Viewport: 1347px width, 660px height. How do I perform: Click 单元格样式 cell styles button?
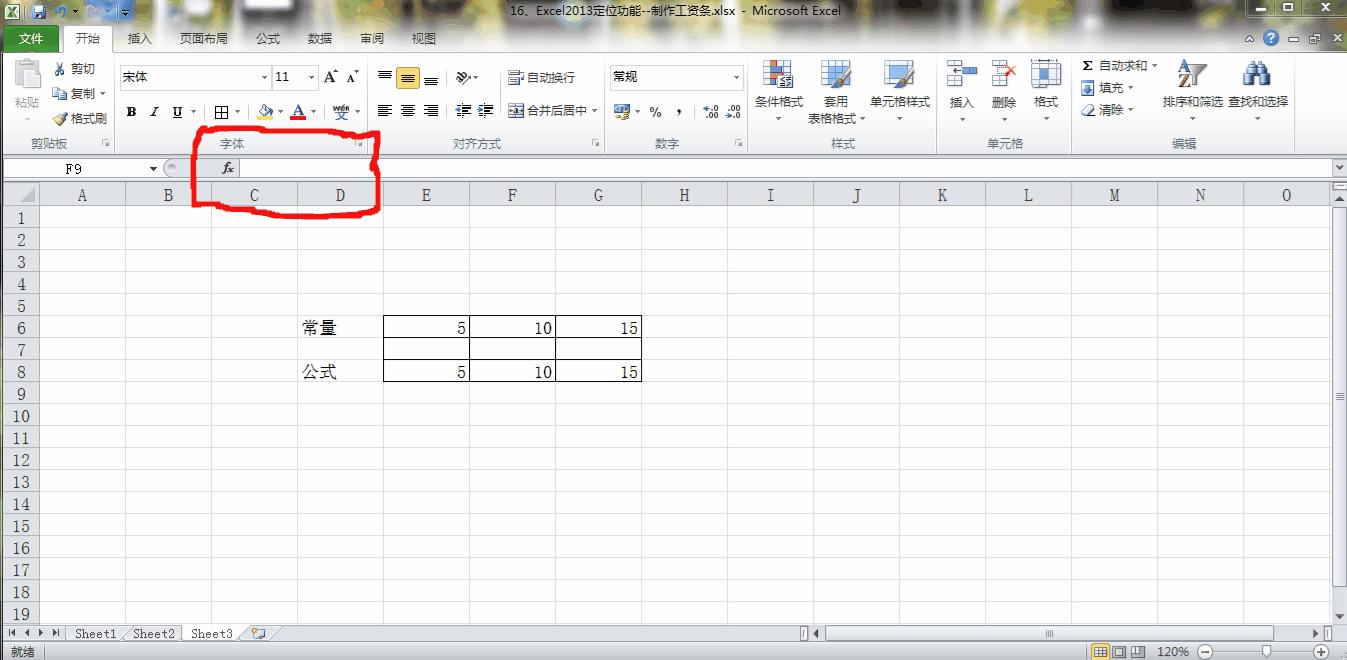tap(899, 91)
